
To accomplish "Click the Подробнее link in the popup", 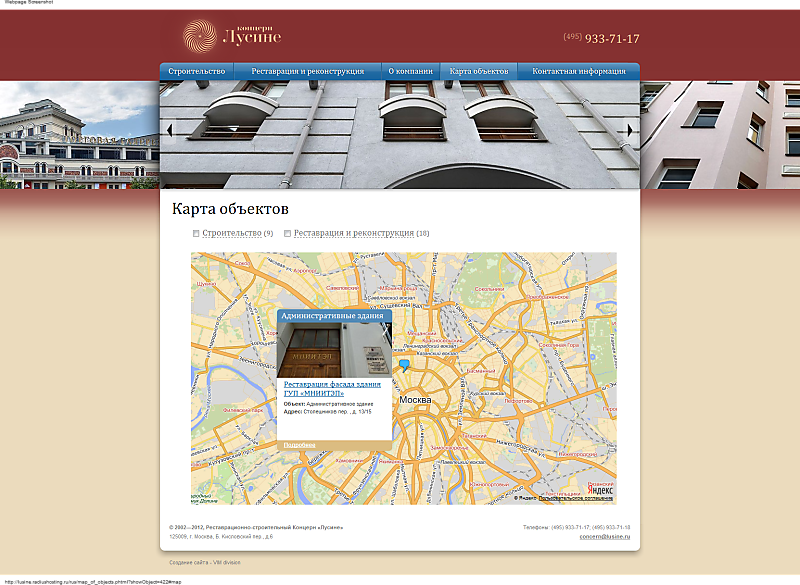I will (x=299, y=445).
